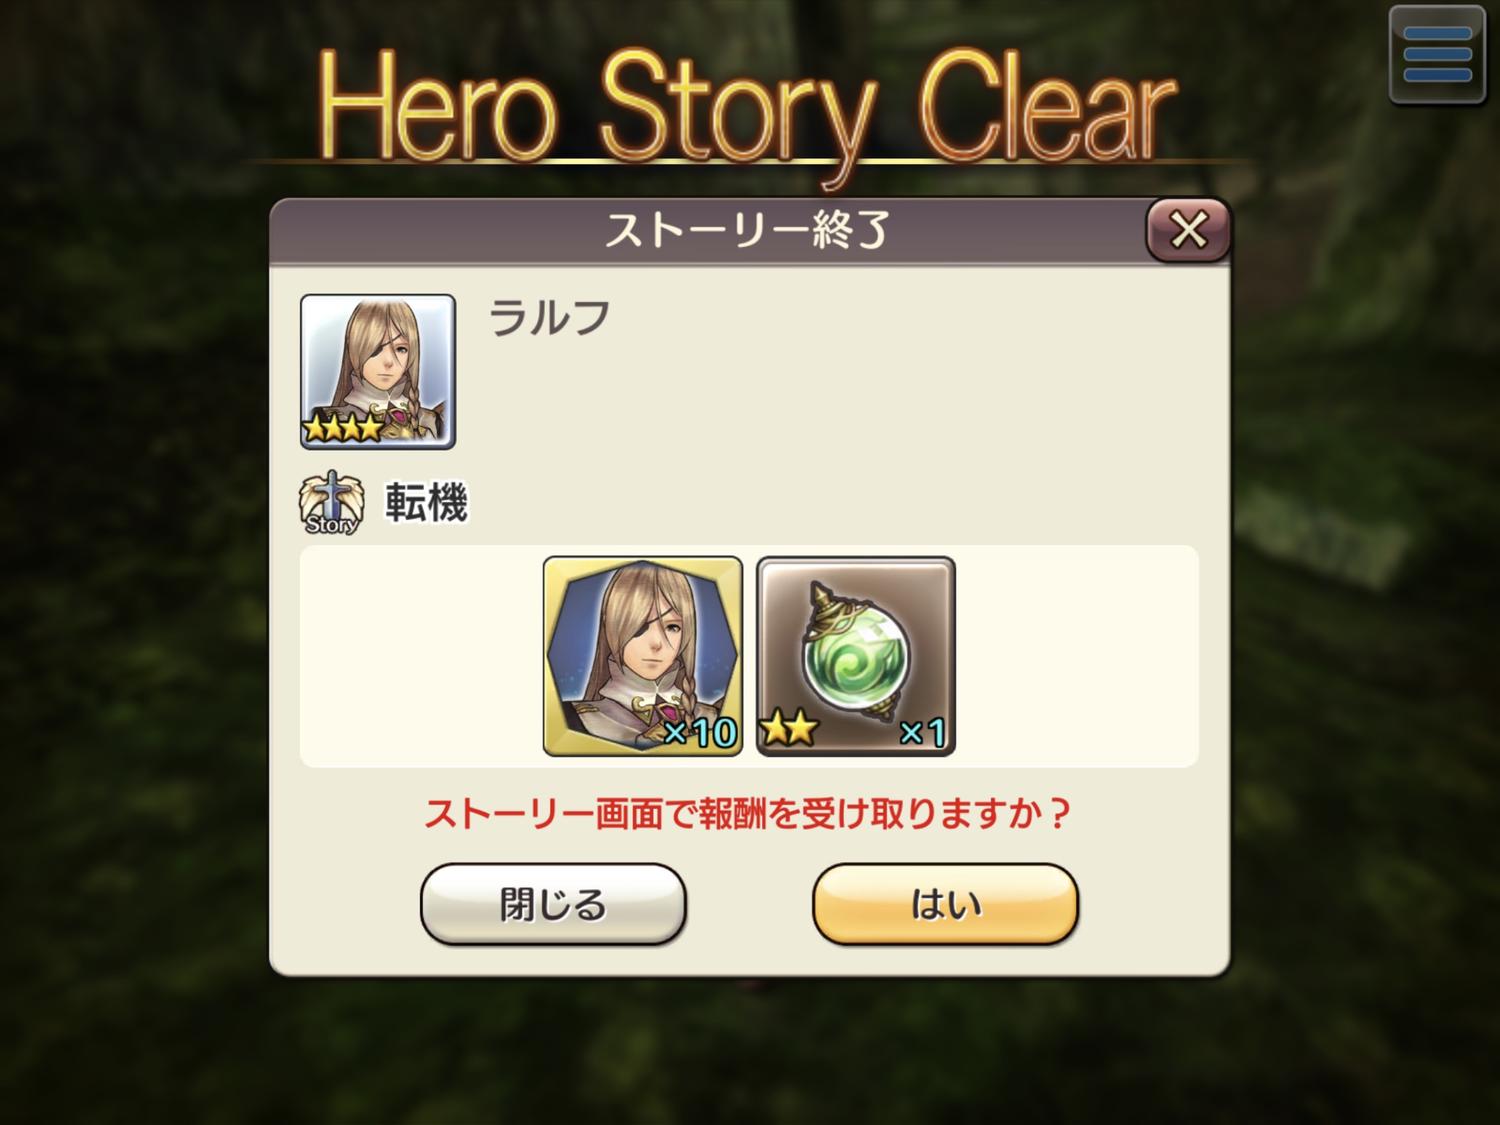This screenshot has width=1500, height=1125.
Task: Click the ストーリー終了 dialog title
Action: coord(747,231)
